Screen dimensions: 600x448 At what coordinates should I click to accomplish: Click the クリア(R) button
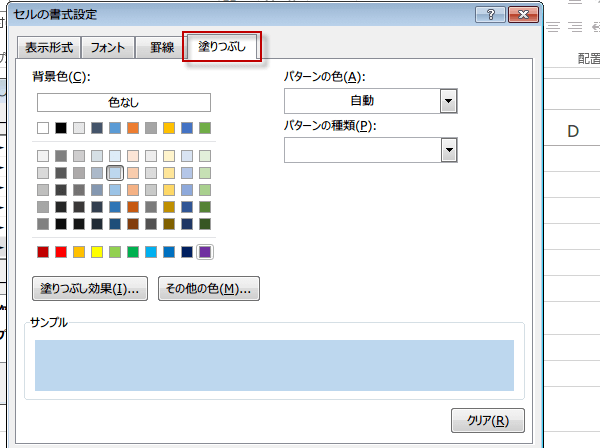(x=488, y=420)
